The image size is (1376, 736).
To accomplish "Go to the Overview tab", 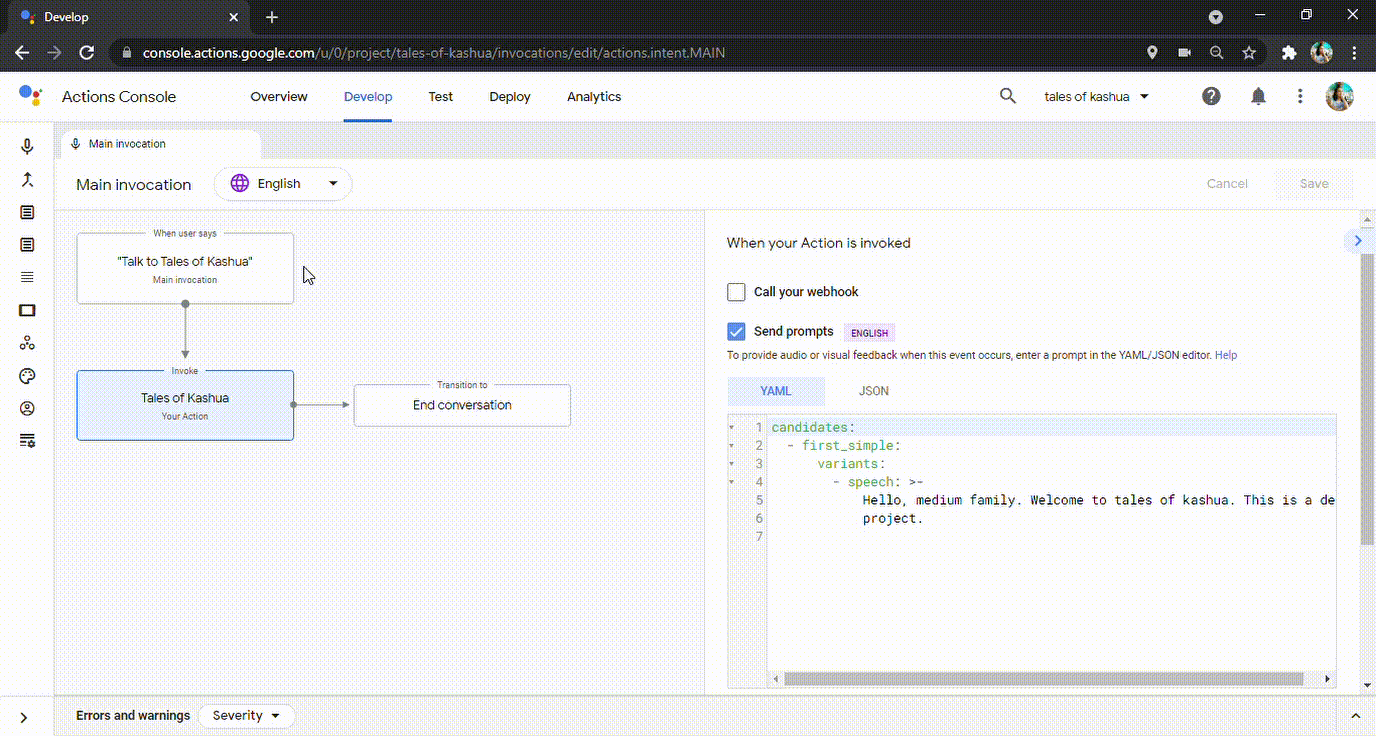I will click(279, 97).
